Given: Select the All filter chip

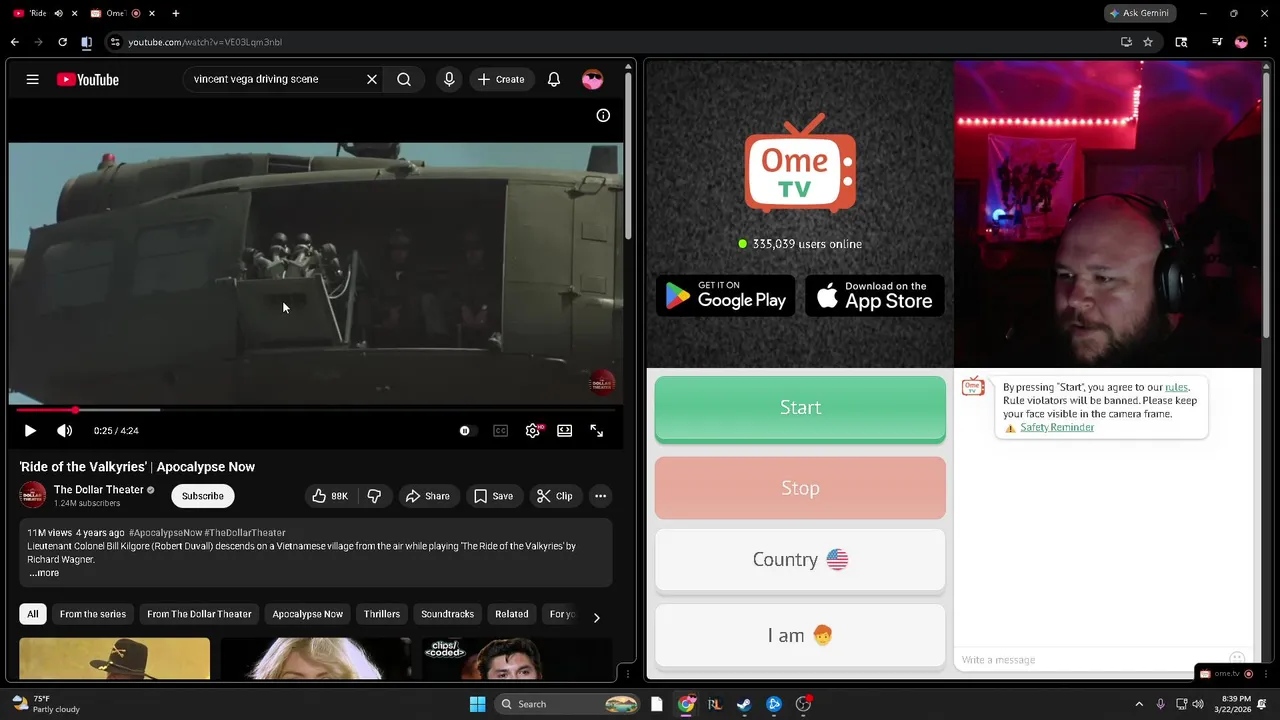Looking at the screenshot, I should pos(33,614).
